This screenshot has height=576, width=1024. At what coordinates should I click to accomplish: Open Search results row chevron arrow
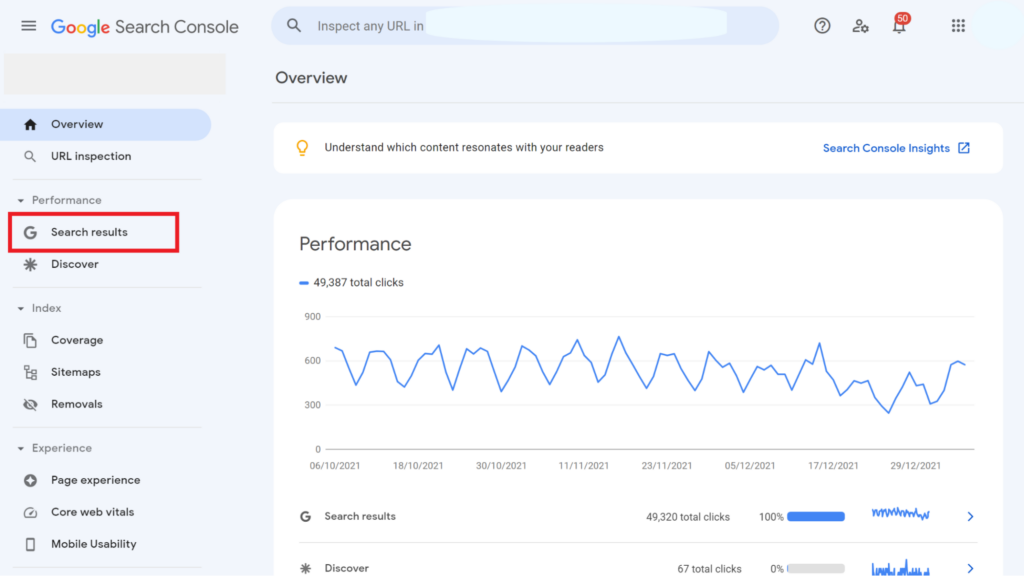point(970,517)
